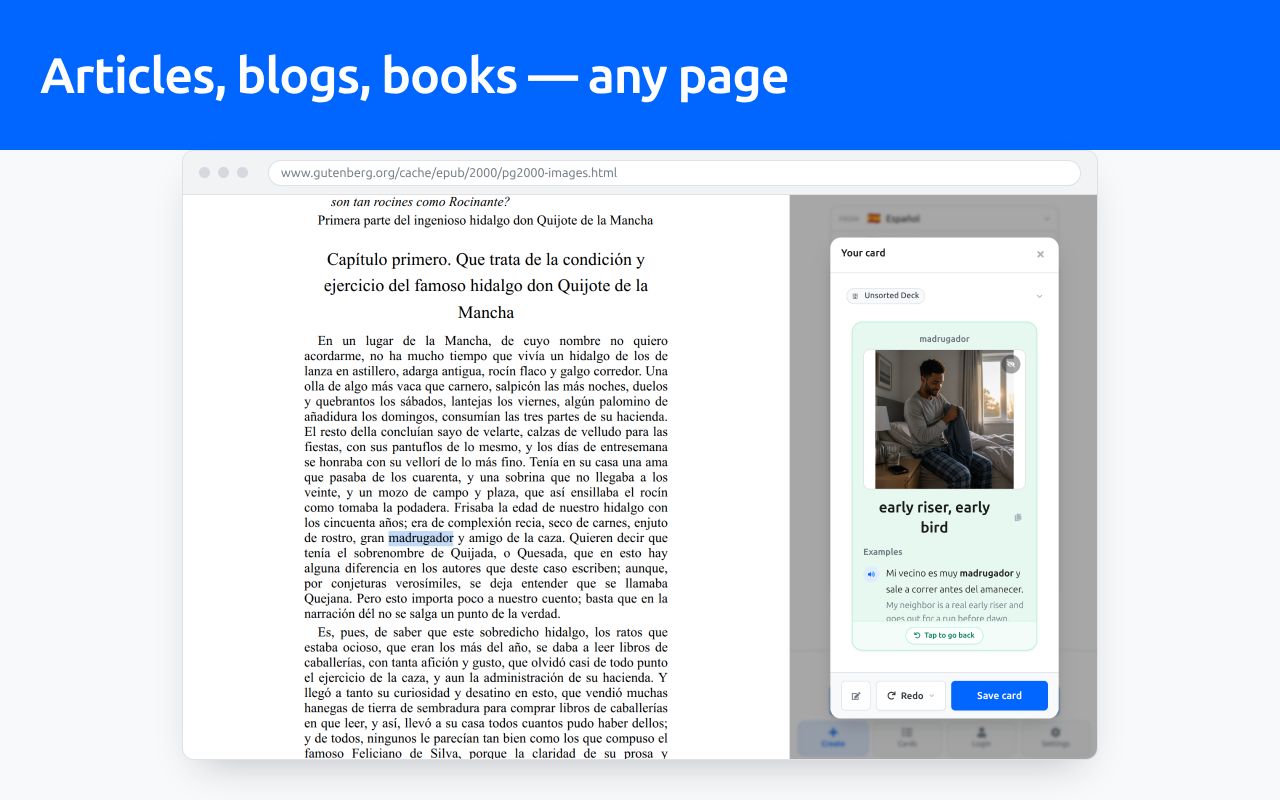Viewport: 1280px width, 800px height.
Task: Click the highlighted word "madrugador" in the text
Action: coord(421,538)
